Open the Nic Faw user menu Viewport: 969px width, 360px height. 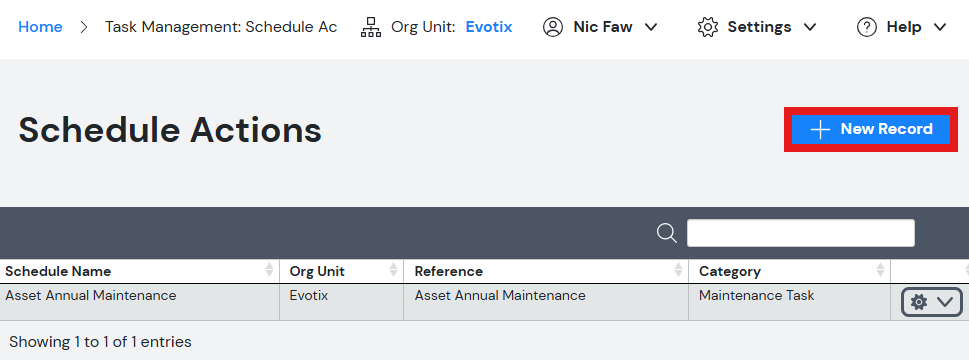coord(615,27)
